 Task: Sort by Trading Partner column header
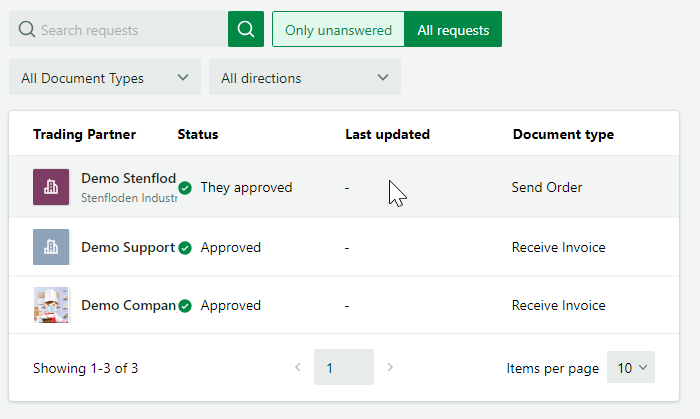tap(84, 134)
